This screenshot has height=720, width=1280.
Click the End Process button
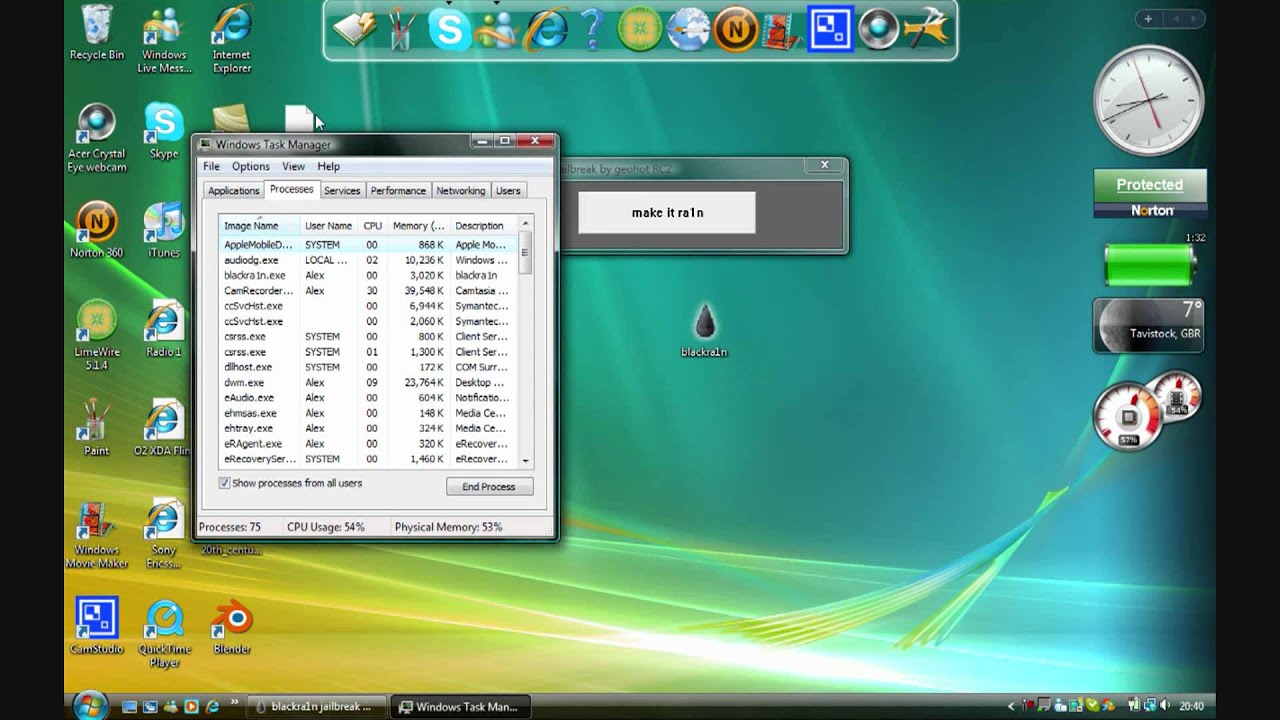point(489,487)
